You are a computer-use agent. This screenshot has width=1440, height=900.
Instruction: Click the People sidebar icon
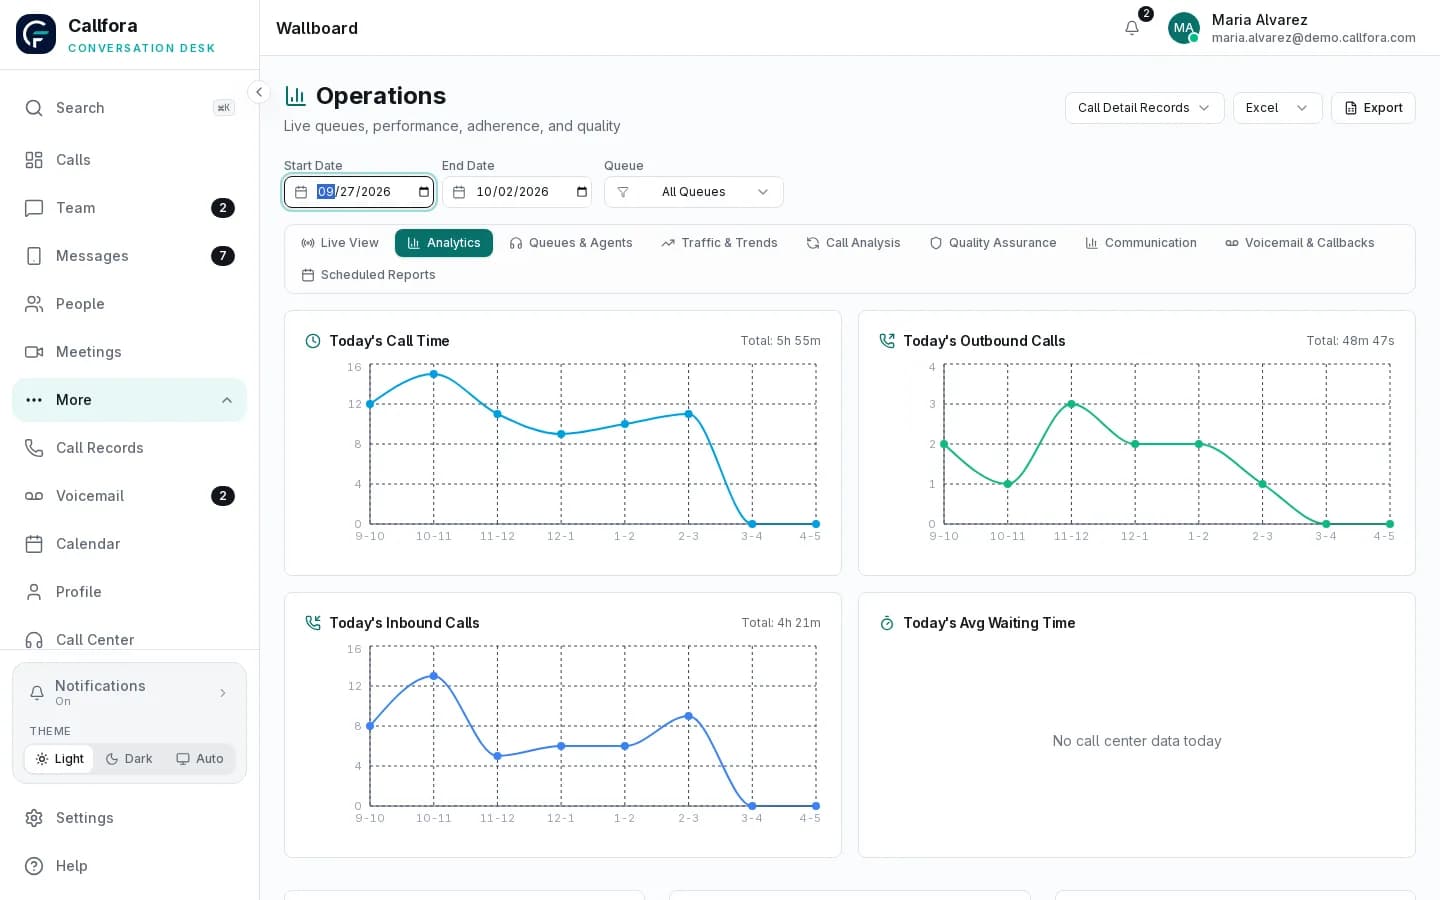(34, 304)
